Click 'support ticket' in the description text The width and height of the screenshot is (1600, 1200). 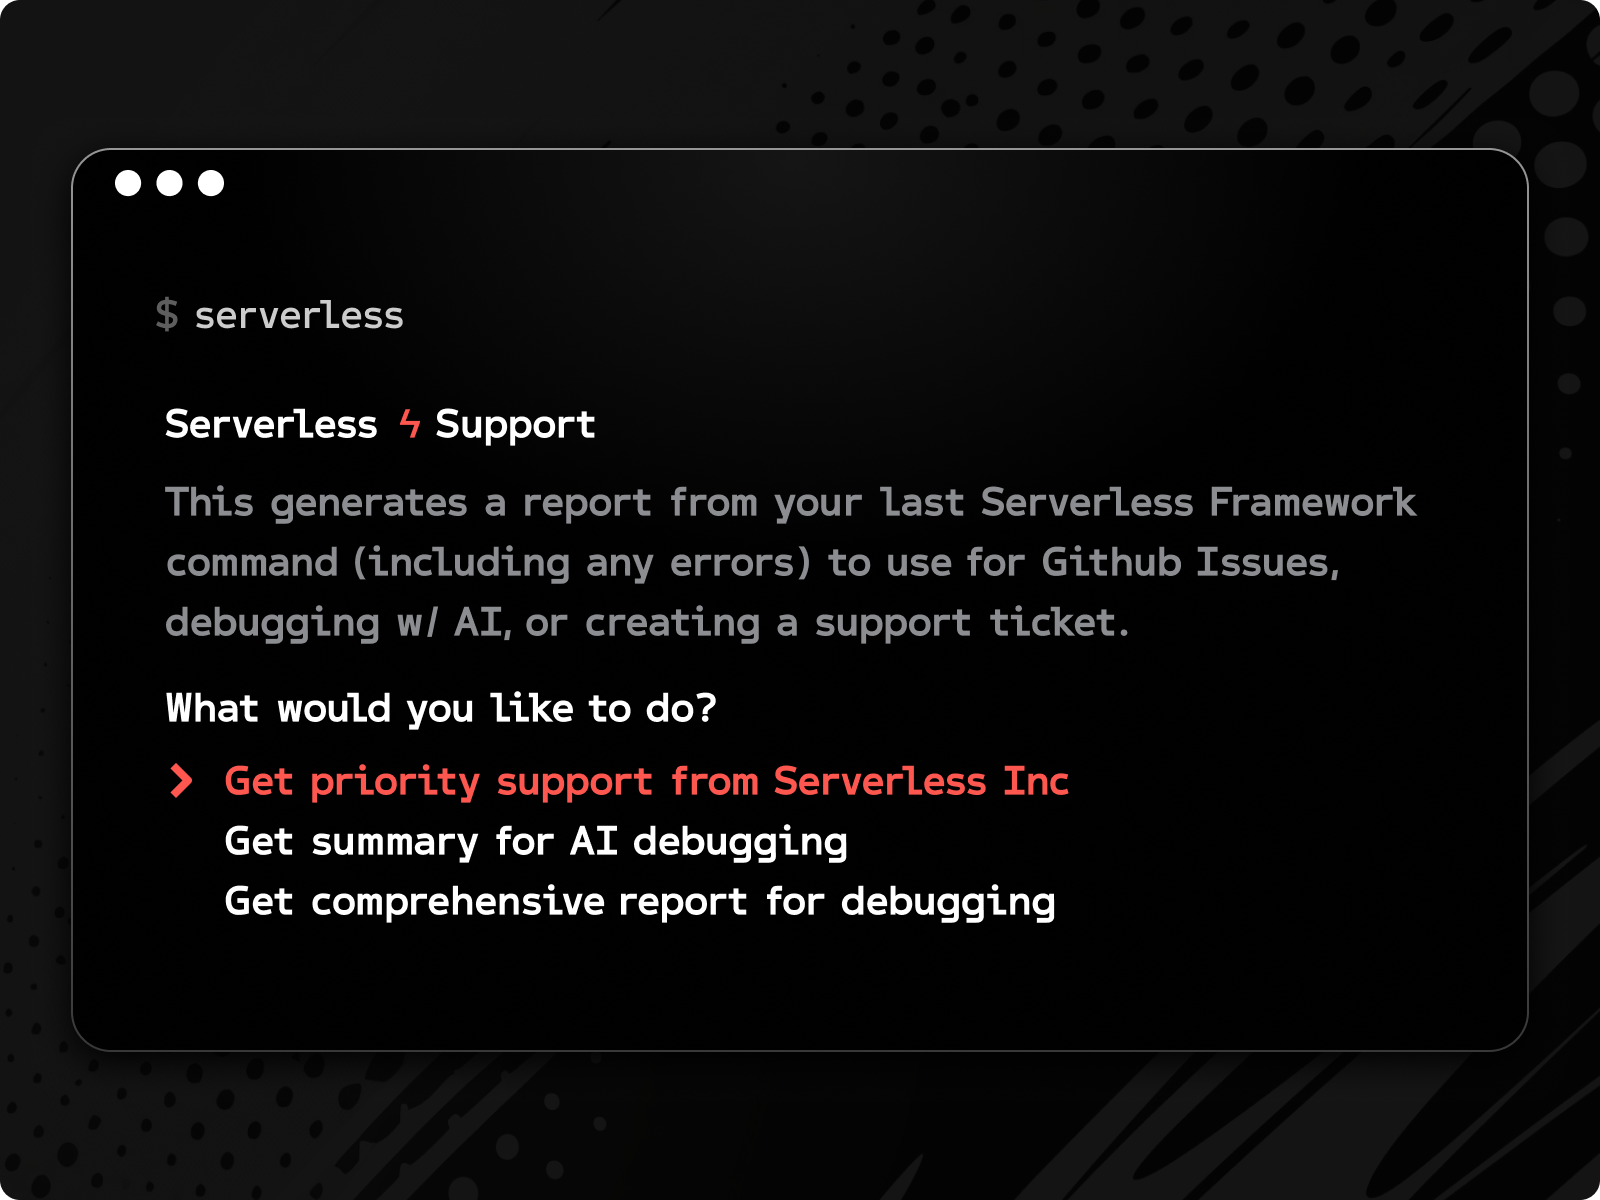[x=970, y=623]
